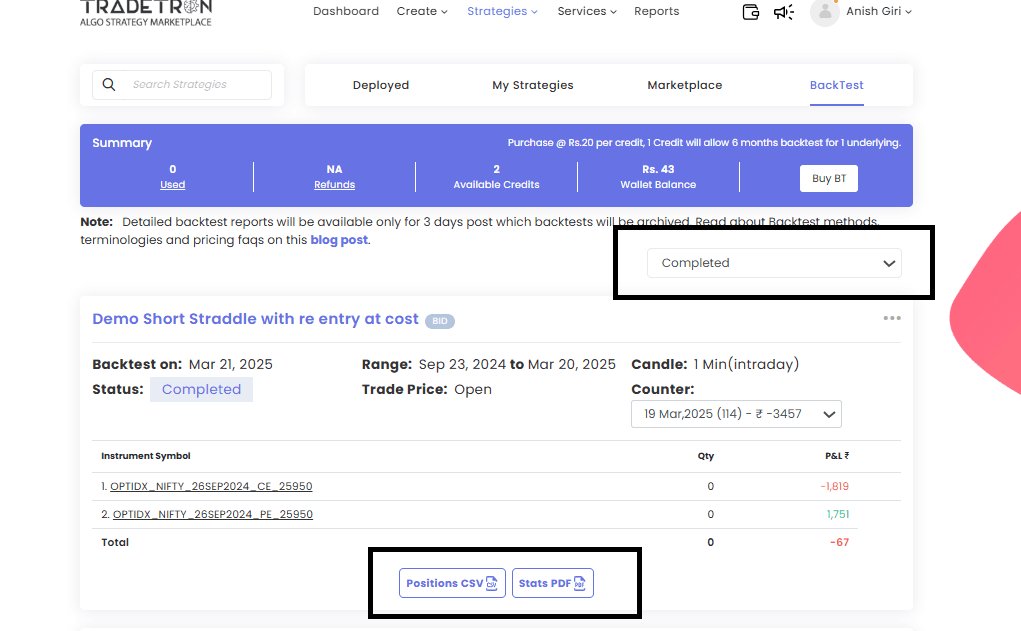The image size is (1021, 631).
Task: Expand the Anish Giri account menu
Action: click(x=878, y=12)
